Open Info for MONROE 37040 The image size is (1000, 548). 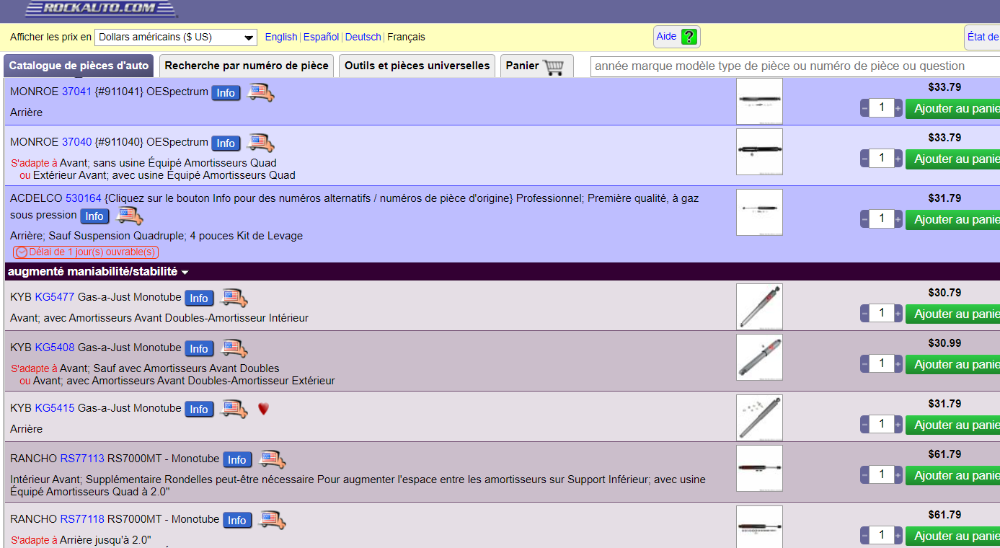click(x=226, y=144)
